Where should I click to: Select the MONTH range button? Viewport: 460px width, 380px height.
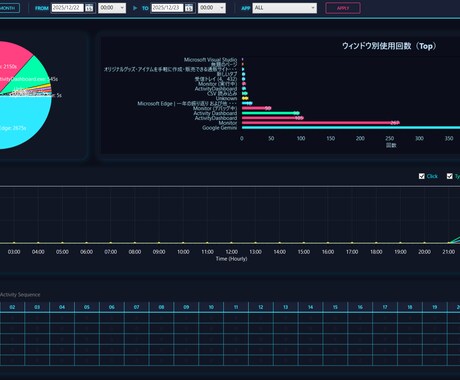9,8
